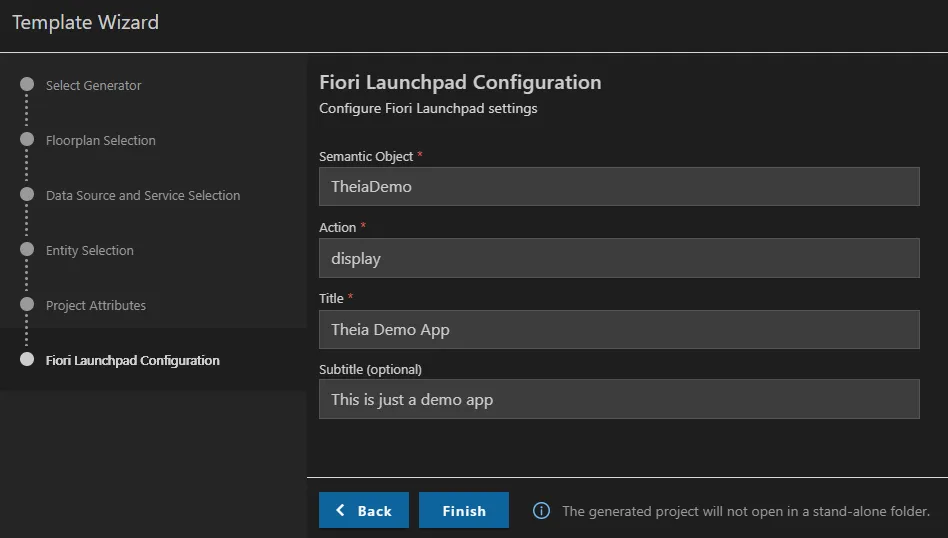The width and height of the screenshot is (948, 538).
Task: Click the Subtitle optional text field
Action: point(618,399)
